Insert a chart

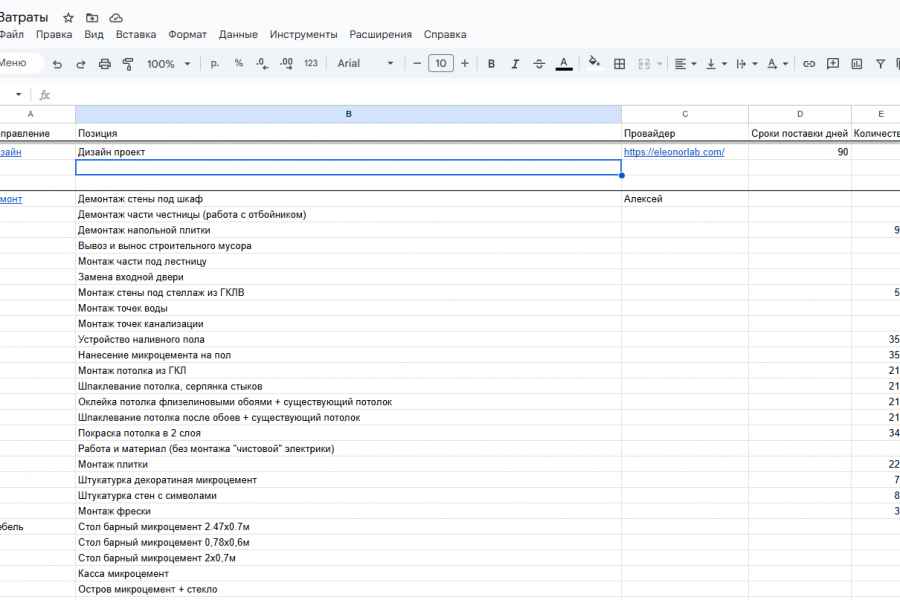[x=856, y=64]
